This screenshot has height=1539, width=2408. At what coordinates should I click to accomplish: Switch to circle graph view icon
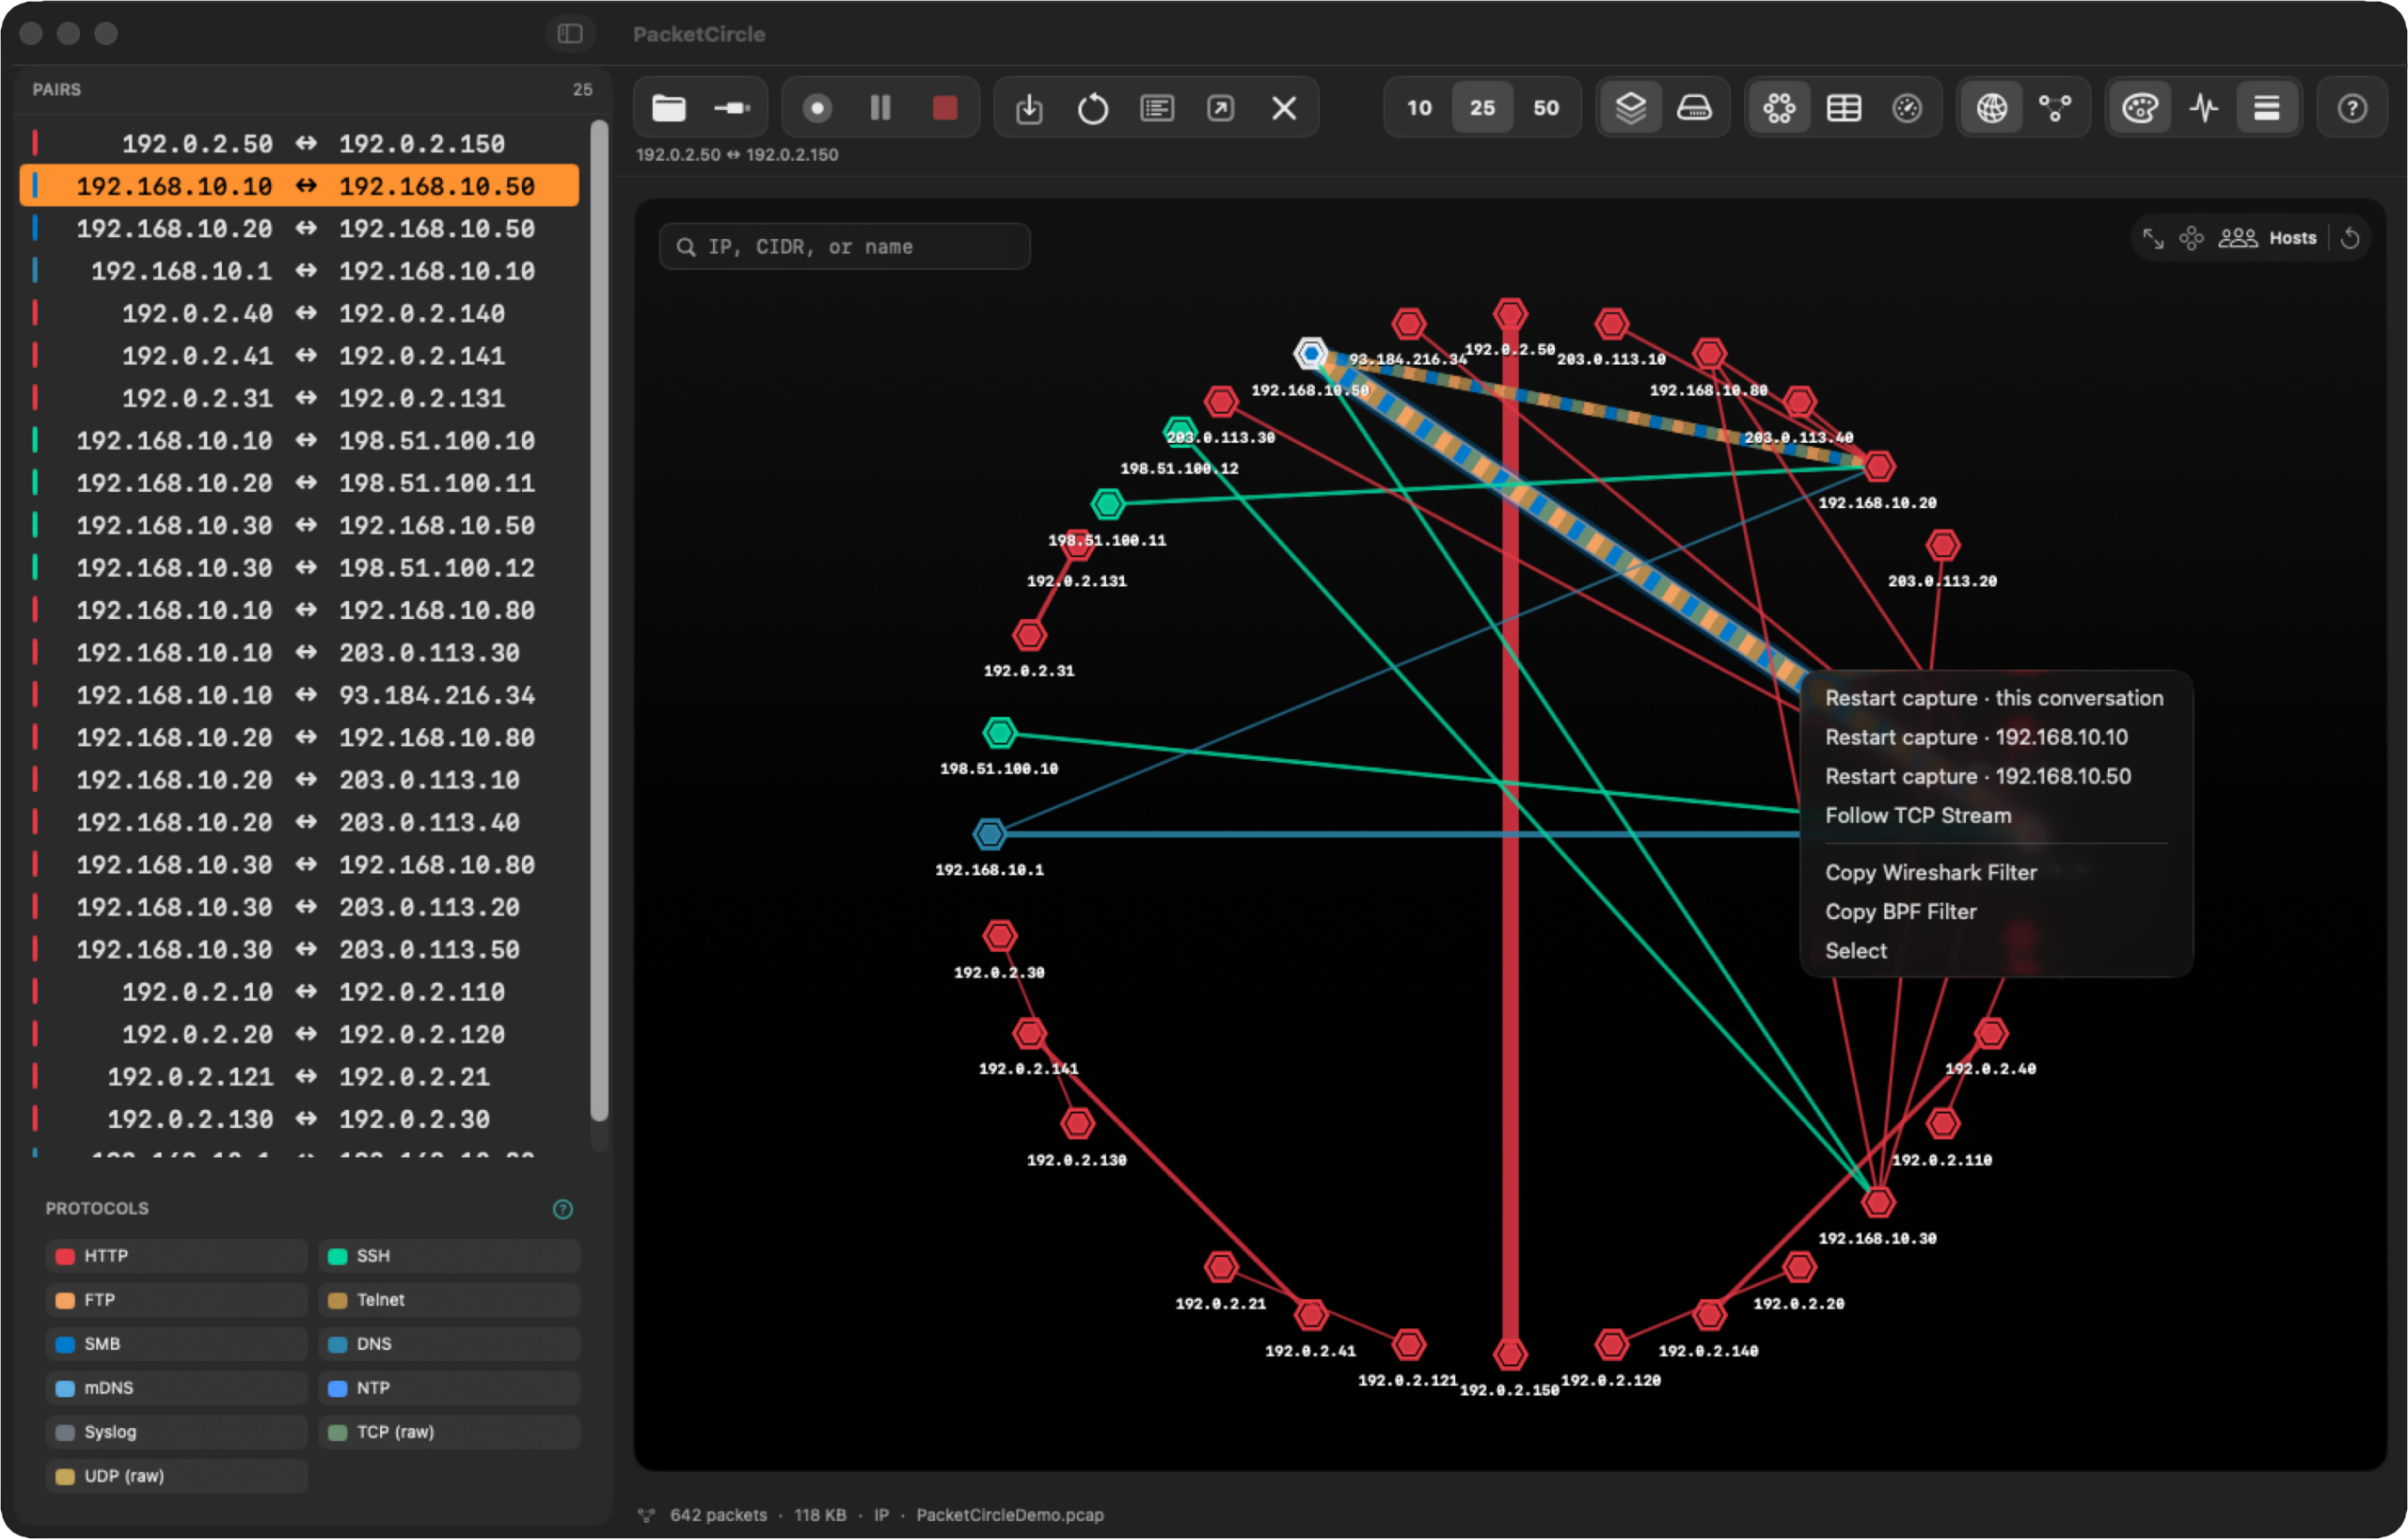pos(1779,108)
